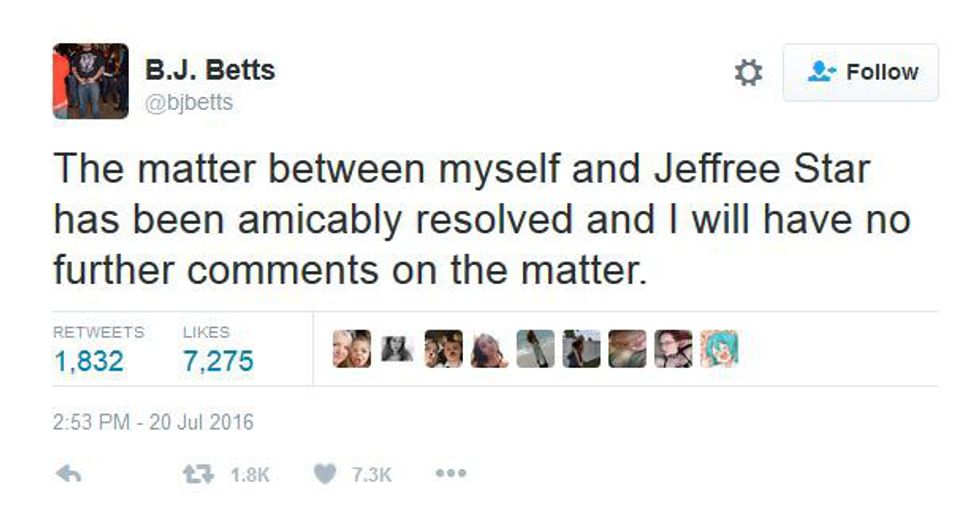Click the fourth liker avatar in row

click(489, 349)
